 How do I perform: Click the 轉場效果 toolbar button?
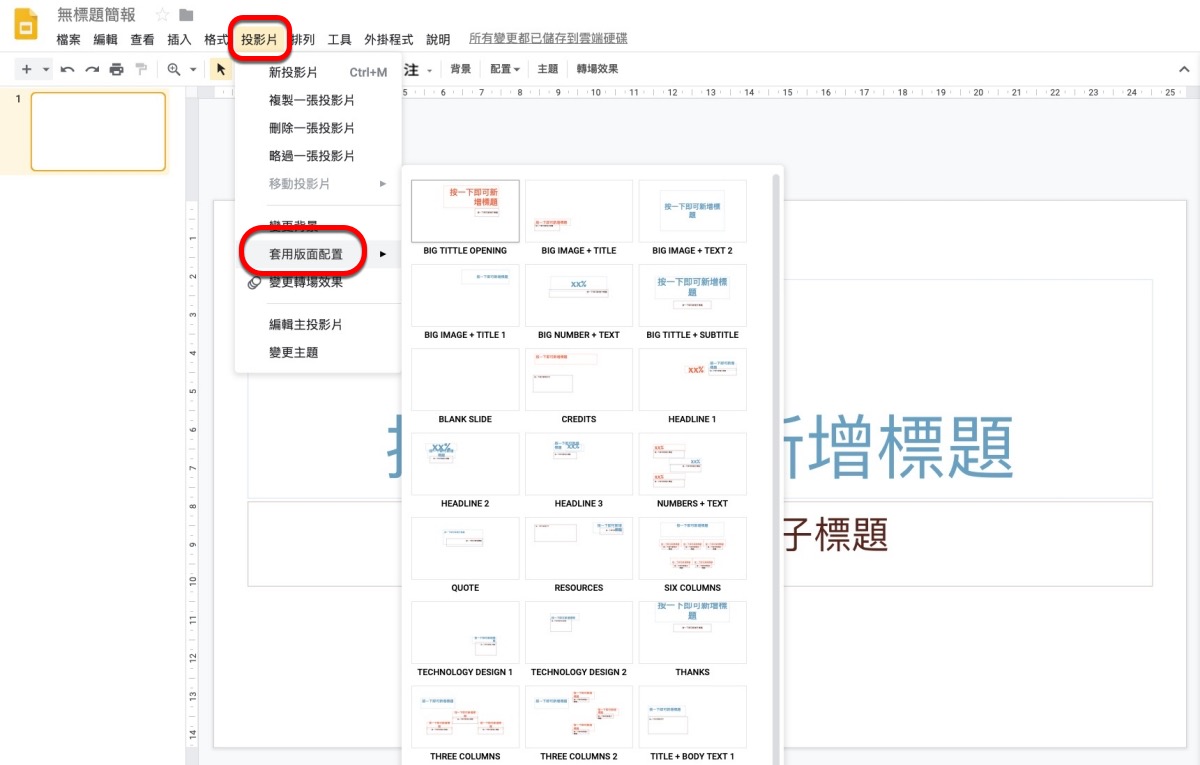tap(597, 69)
